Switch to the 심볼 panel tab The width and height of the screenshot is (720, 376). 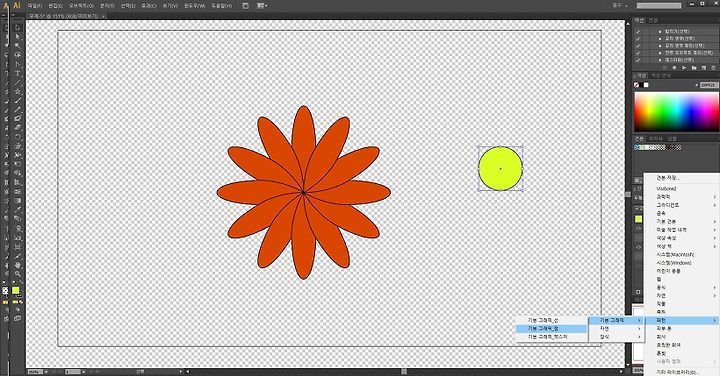[x=672, y=139]
